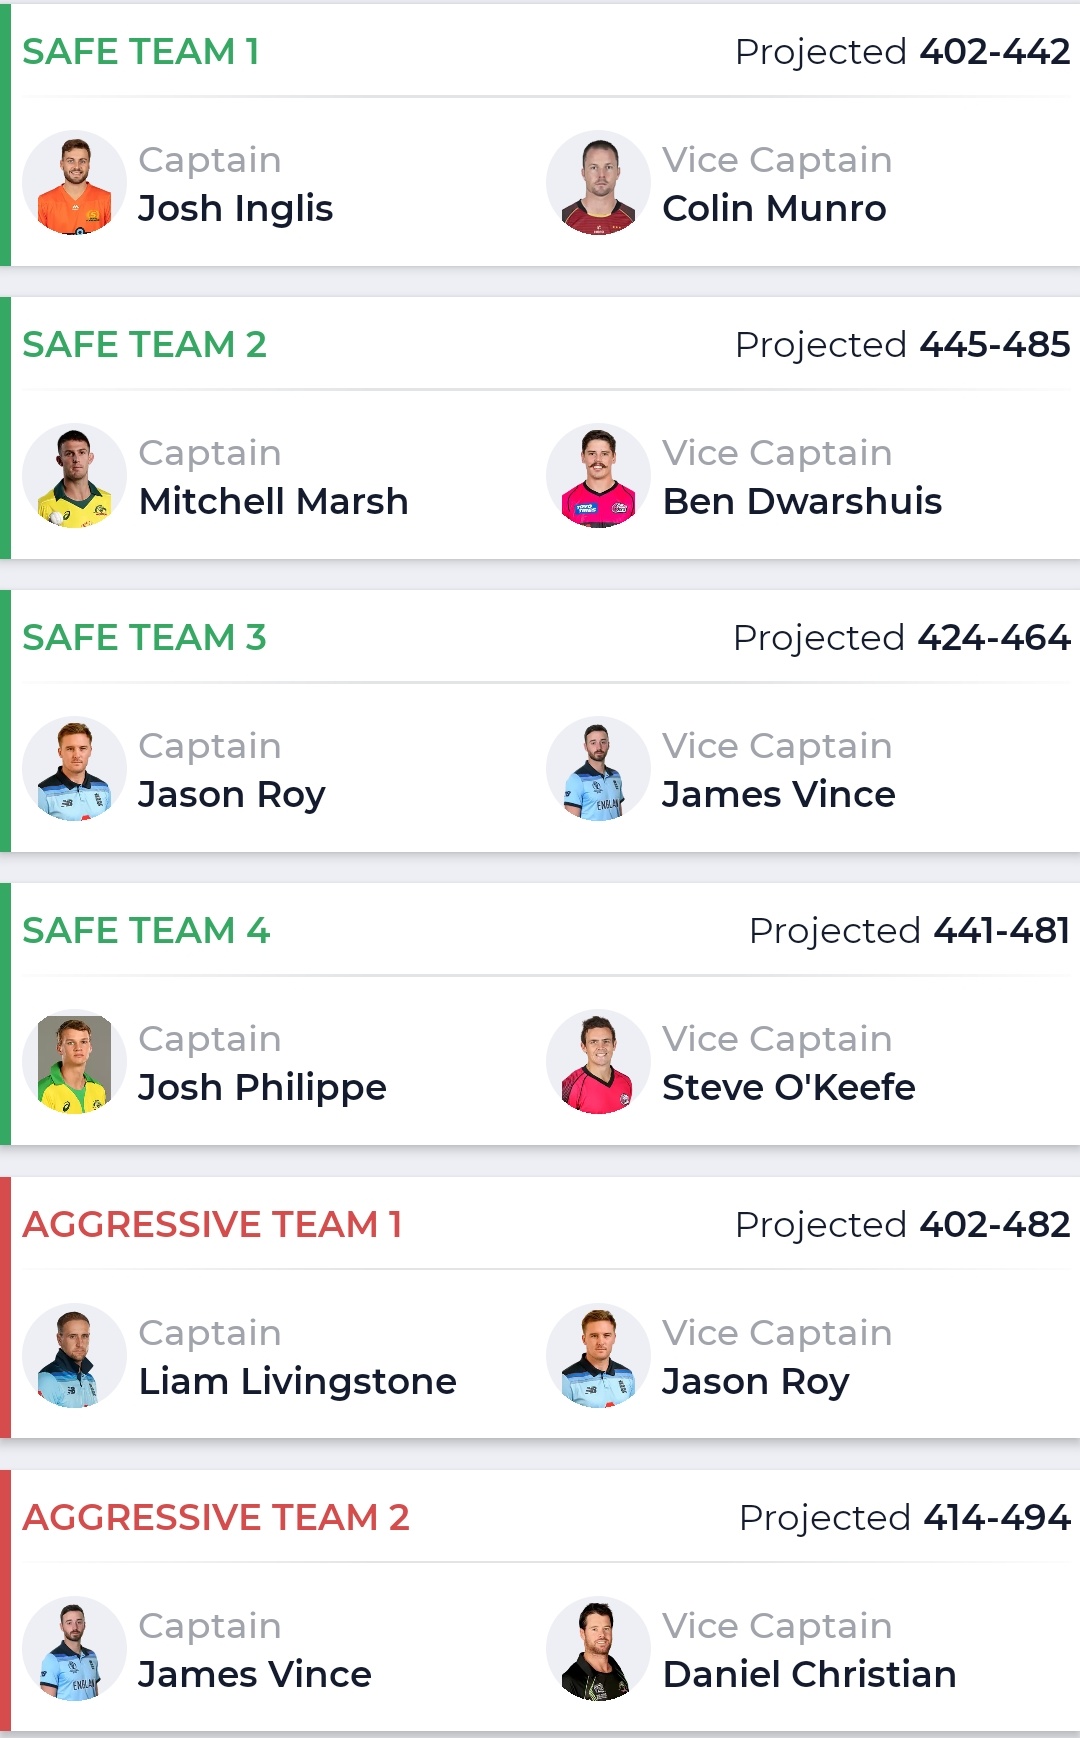Select Aggressive Team 2 heading

pos(216,1517)
